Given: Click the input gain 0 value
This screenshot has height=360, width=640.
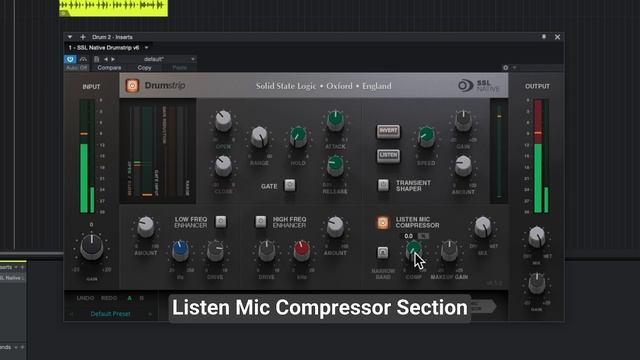Looking at the screenshot, I should tap(91, 224).
